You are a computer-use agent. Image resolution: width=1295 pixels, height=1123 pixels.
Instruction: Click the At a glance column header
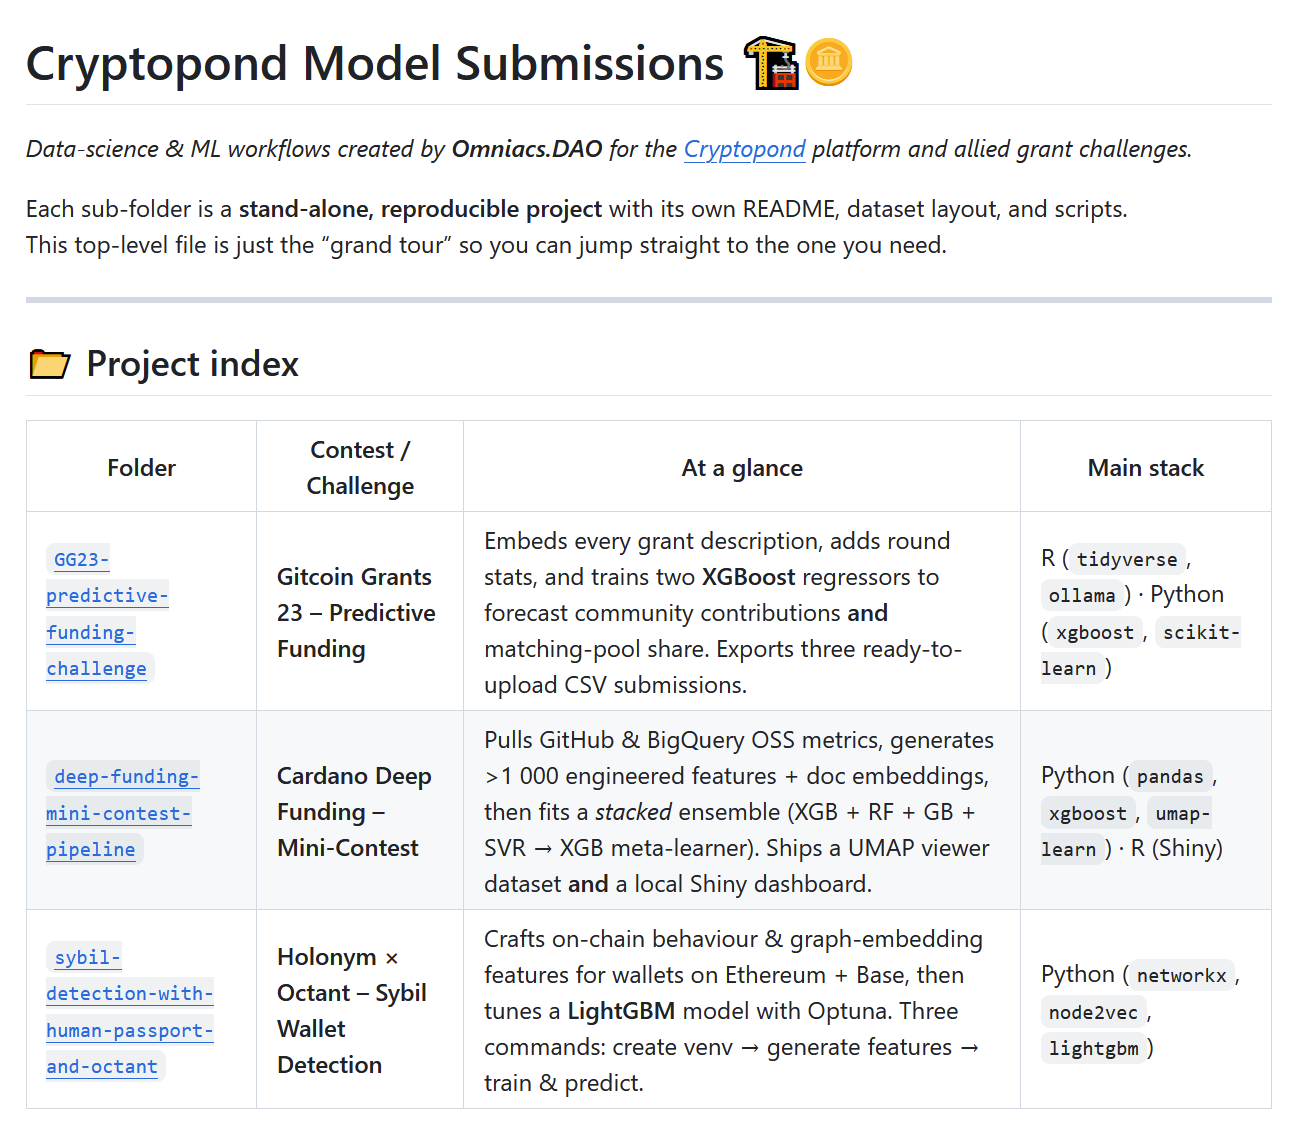(x=742, y=468)
